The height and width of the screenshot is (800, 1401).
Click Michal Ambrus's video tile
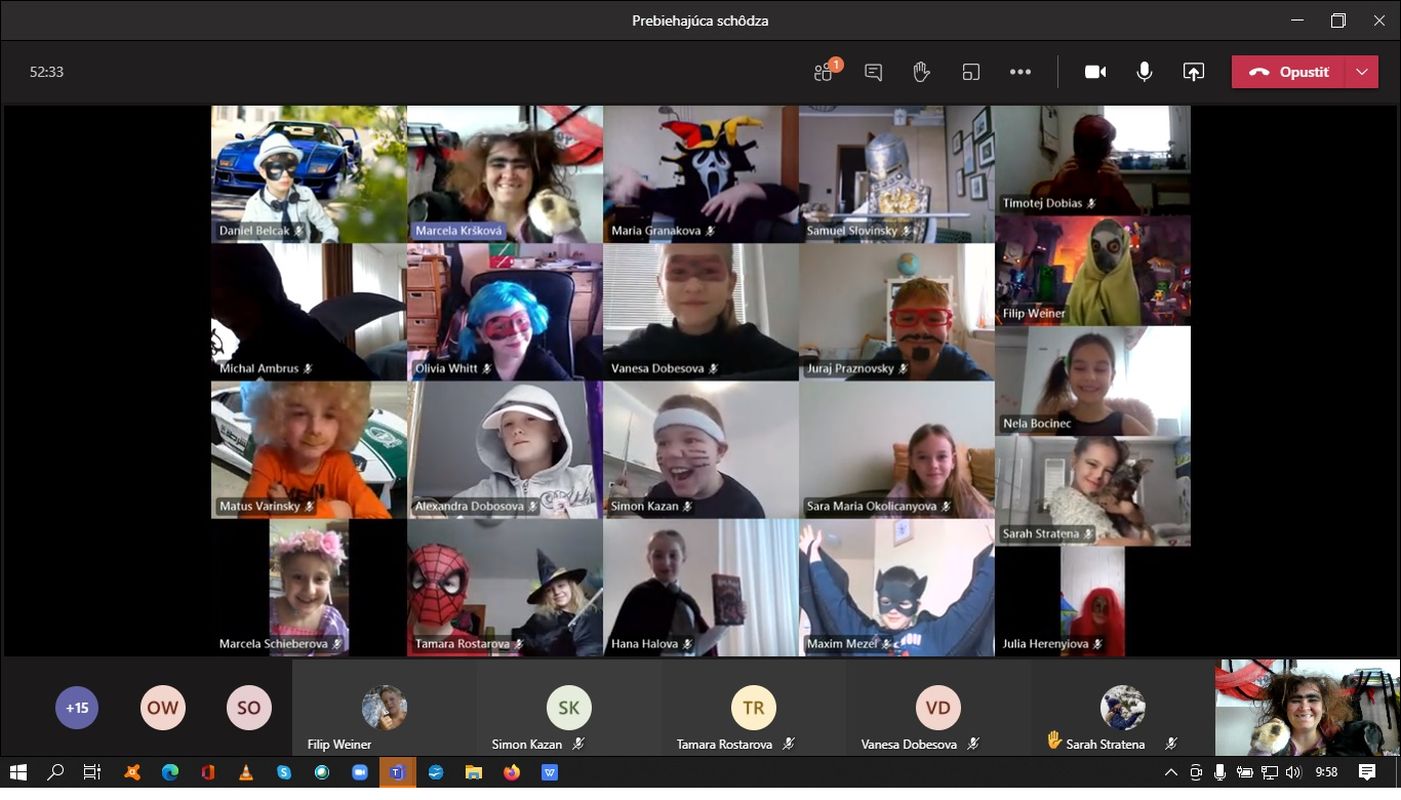pyautogui.click(x=309, y=312)
